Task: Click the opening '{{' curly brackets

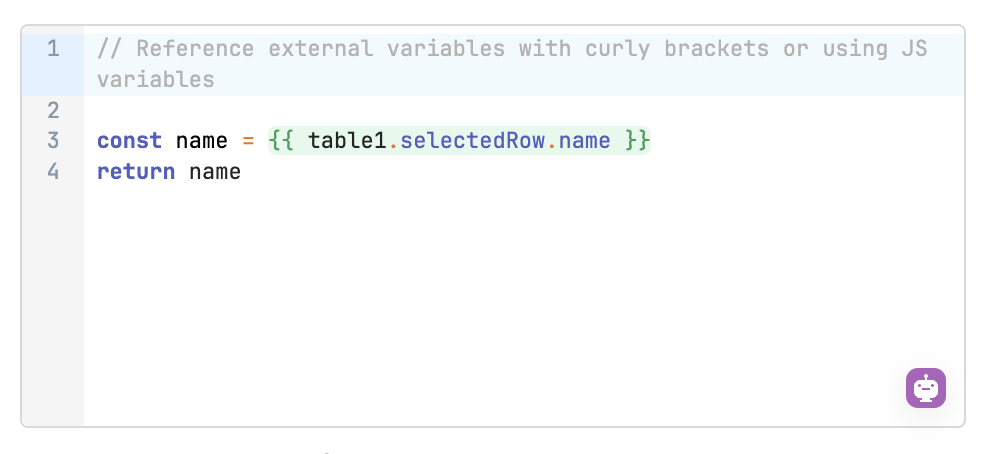Action: [282, 140]
